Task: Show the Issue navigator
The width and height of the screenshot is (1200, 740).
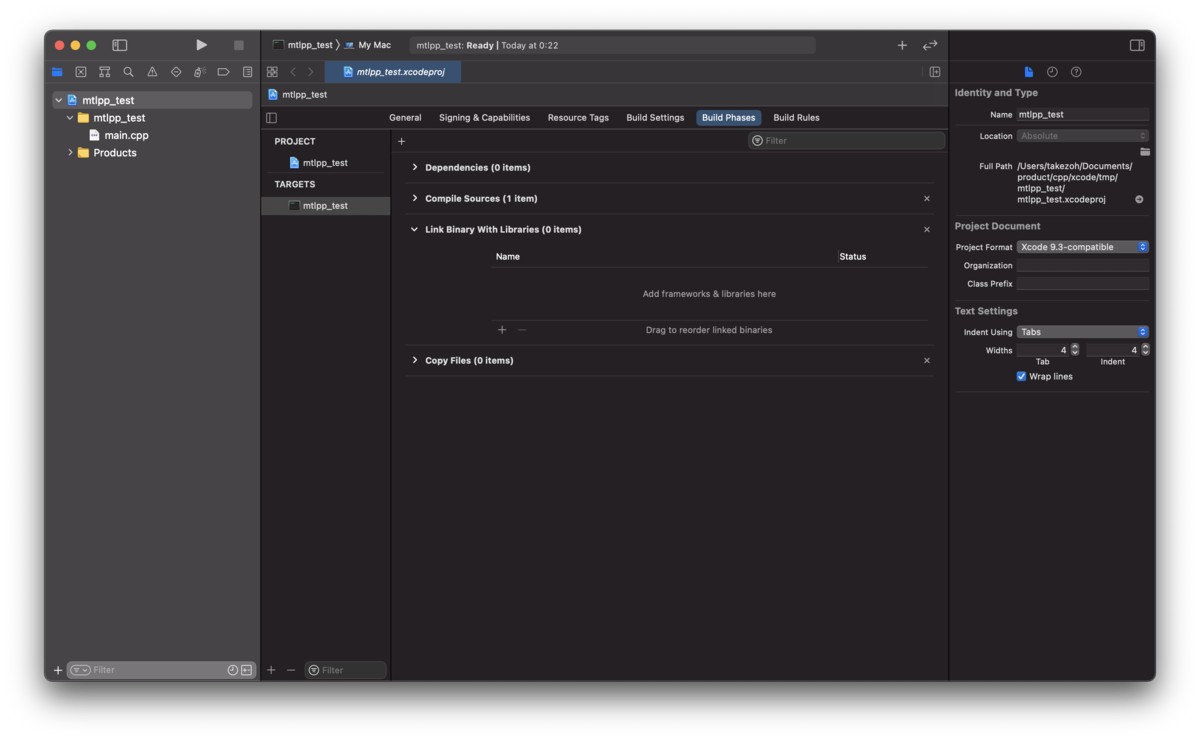Action: click(x=152, y=72)
